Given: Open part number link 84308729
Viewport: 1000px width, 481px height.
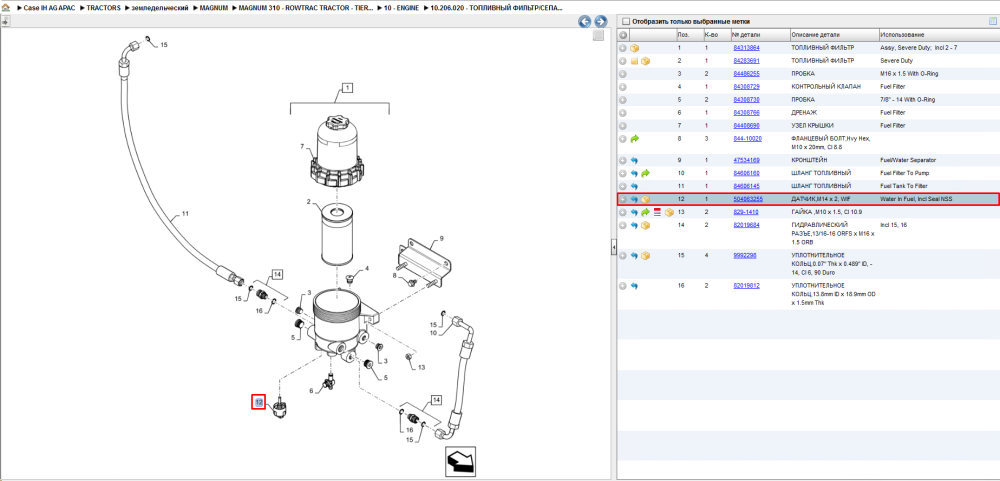Looking at the screenshot, I should 746,87.
